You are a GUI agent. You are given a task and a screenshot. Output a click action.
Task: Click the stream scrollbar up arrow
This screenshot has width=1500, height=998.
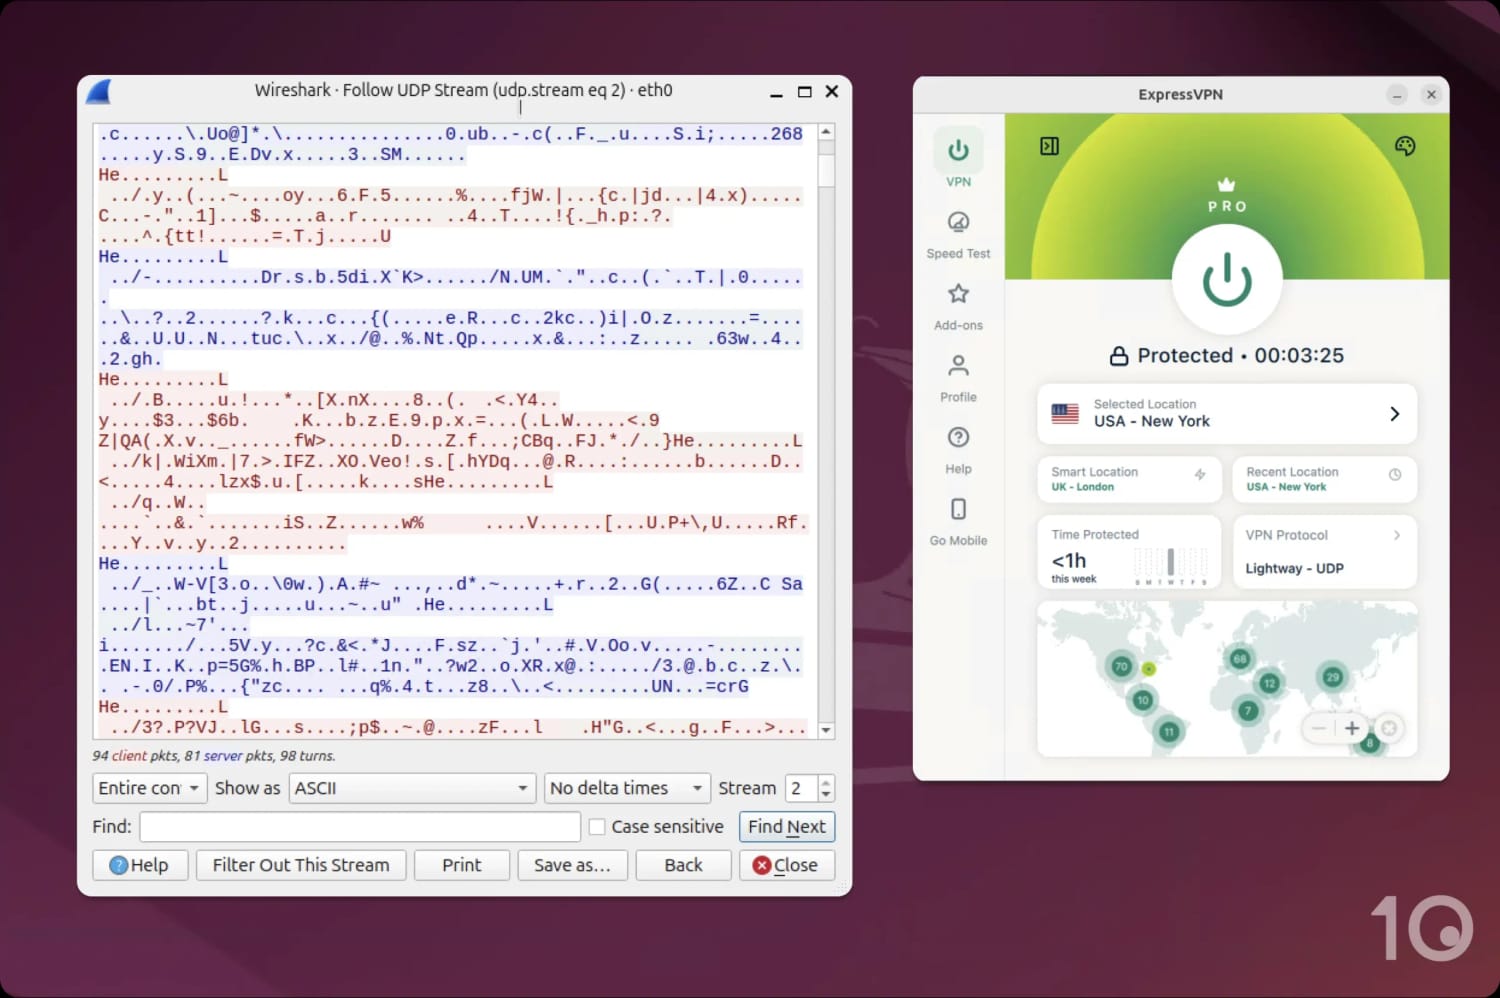point(826,132)
